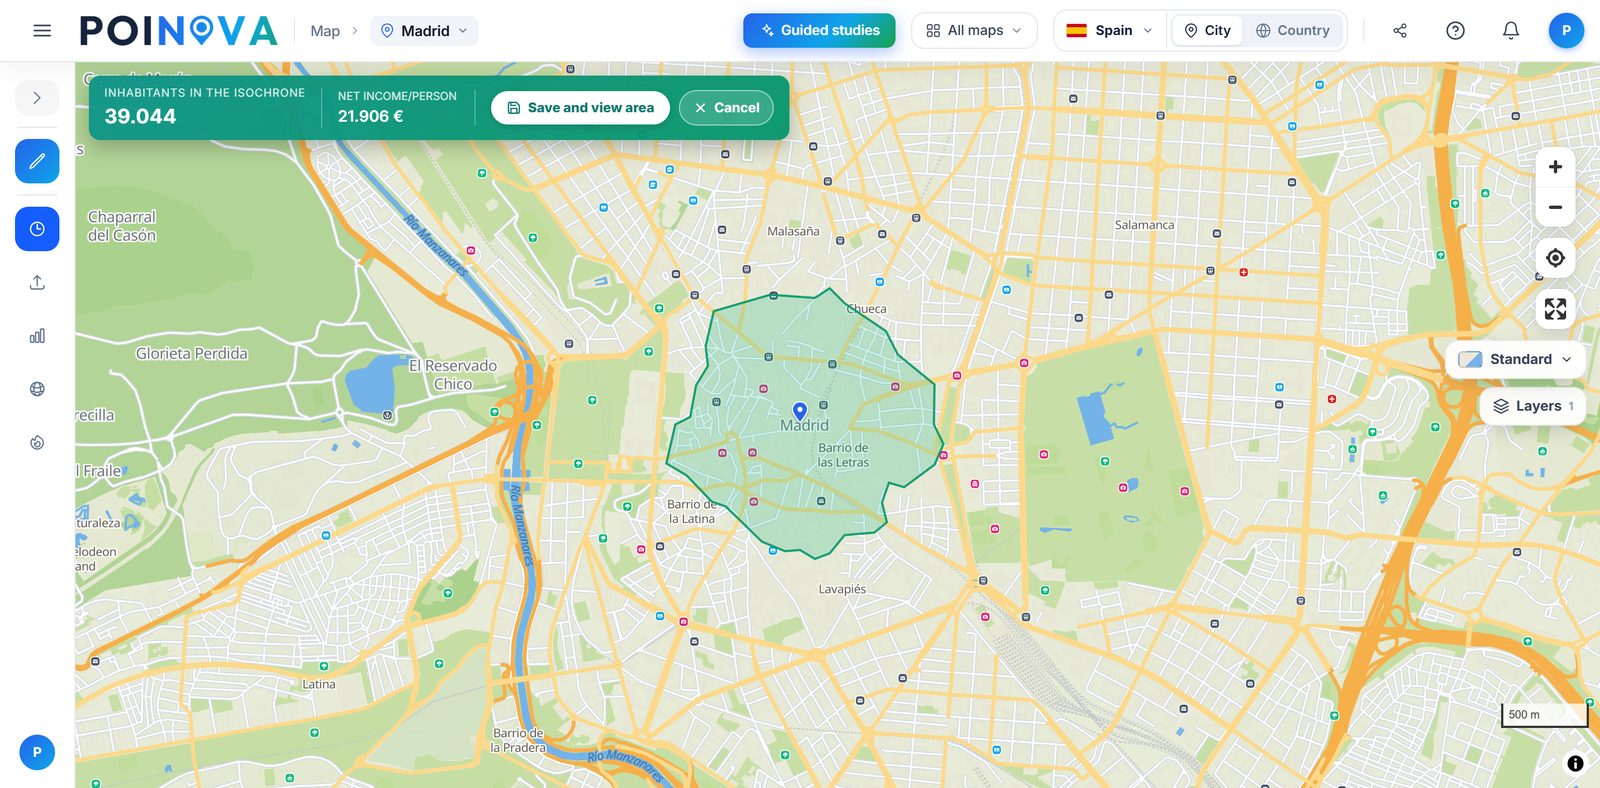Open the help question mark icon
The image size is (1600, 788).
coord(1456,31)
